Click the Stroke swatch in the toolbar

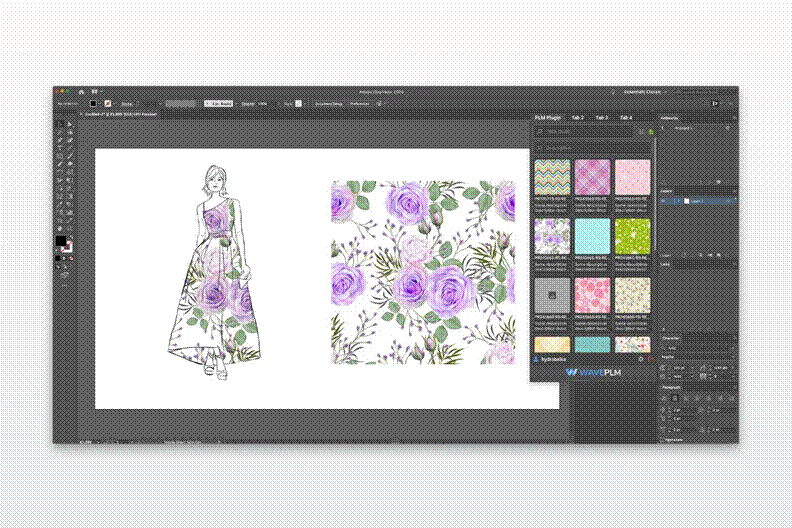[x=67, y=247]
